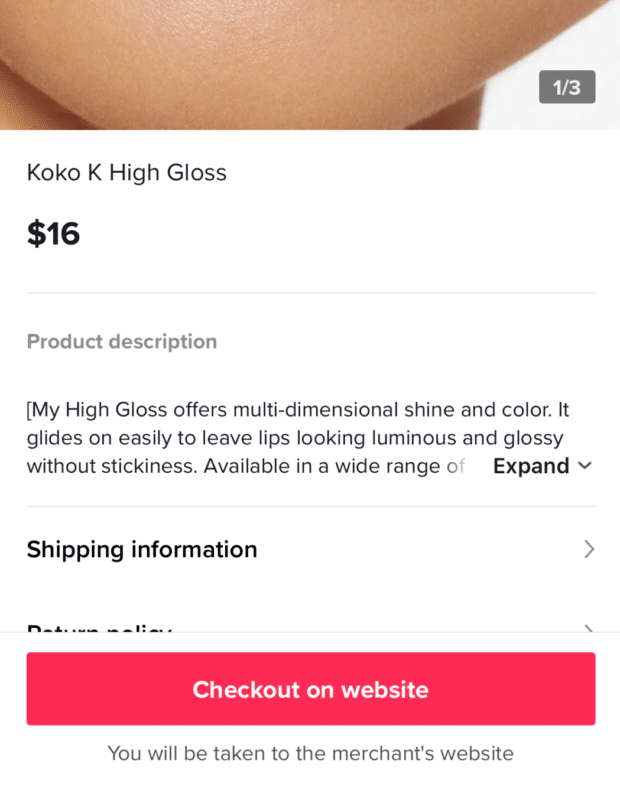The height and width of the screenshot is (790, 620).
Task: Tap the 1/3 image counter badge
Action: click(567, 88)
